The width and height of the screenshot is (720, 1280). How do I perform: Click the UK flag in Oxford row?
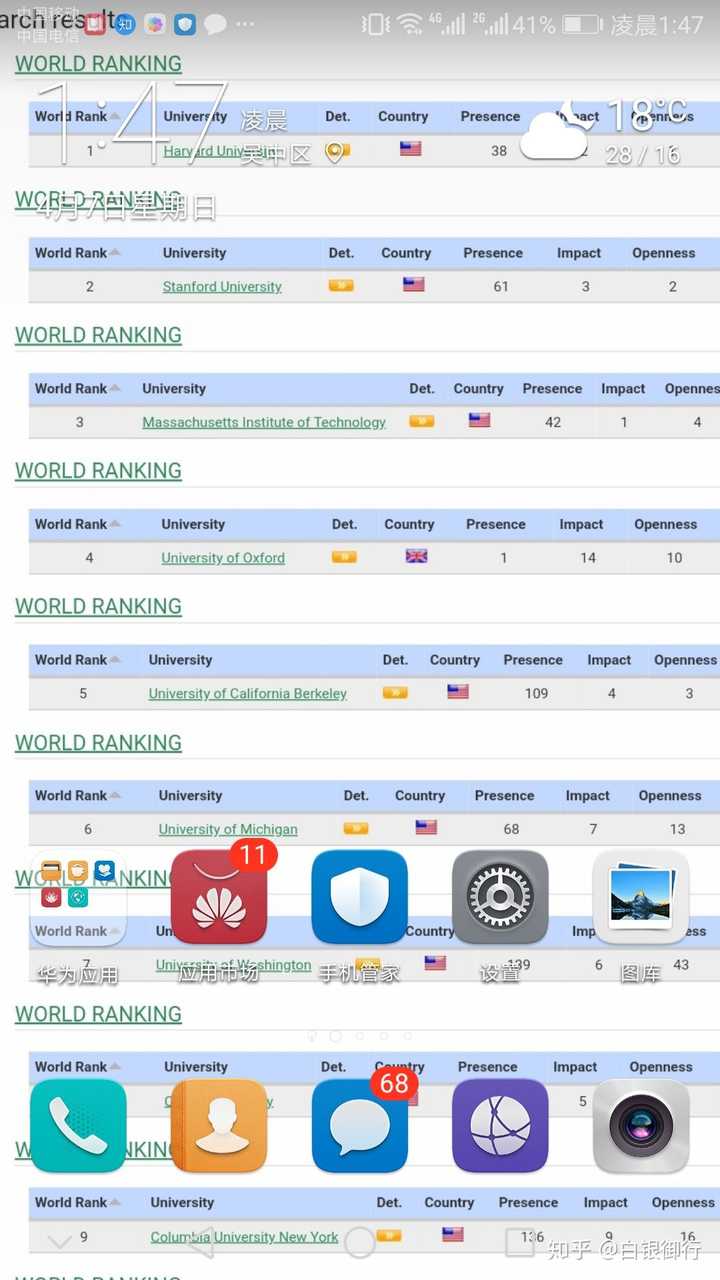click(x=416, y=556)
